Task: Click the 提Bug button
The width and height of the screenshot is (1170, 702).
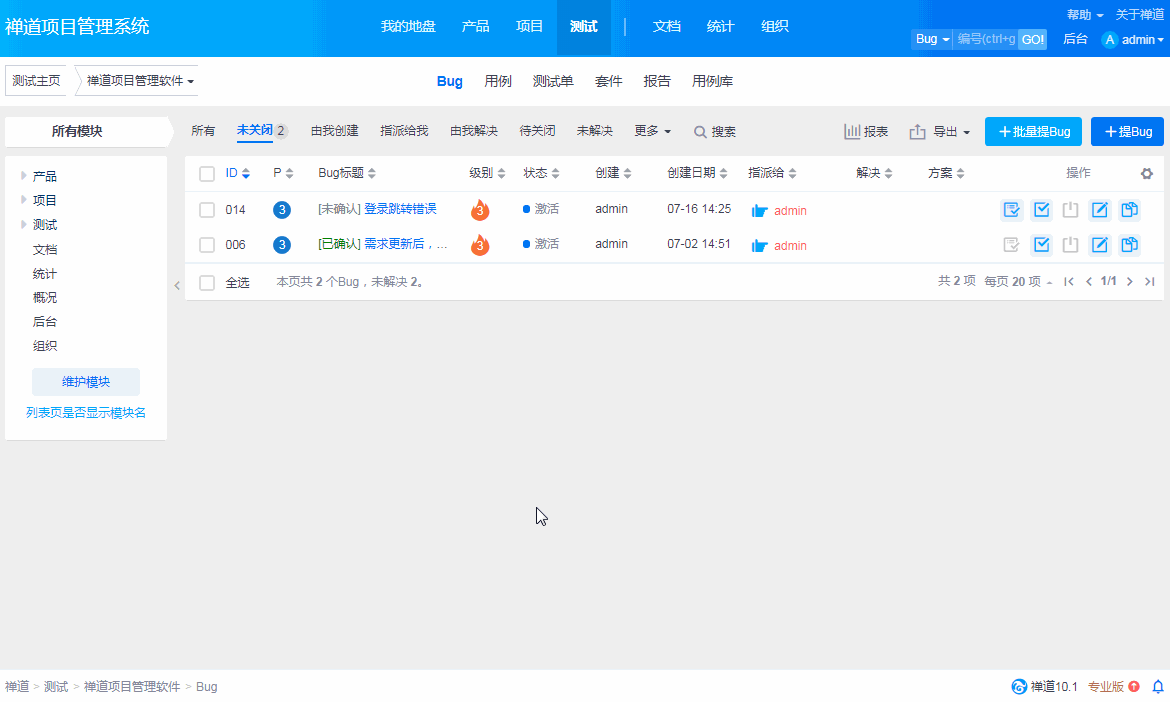Action: pos(1127,132)
